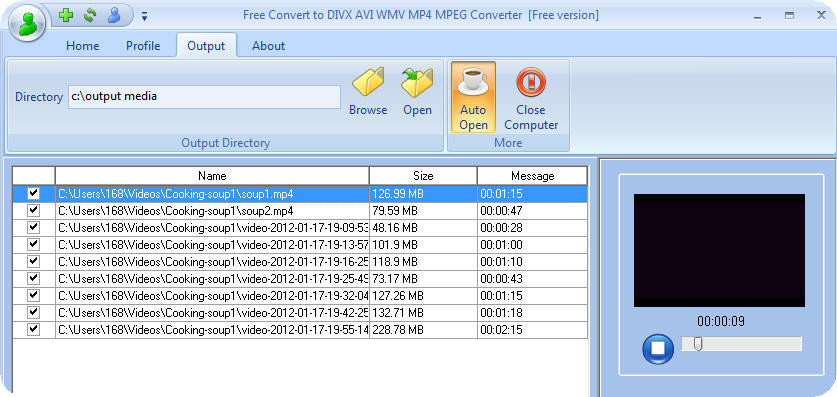This screenshot has width=837, height=397.
Task: Click the 126.99 MB size cell
Action: [x=423, y=194]
